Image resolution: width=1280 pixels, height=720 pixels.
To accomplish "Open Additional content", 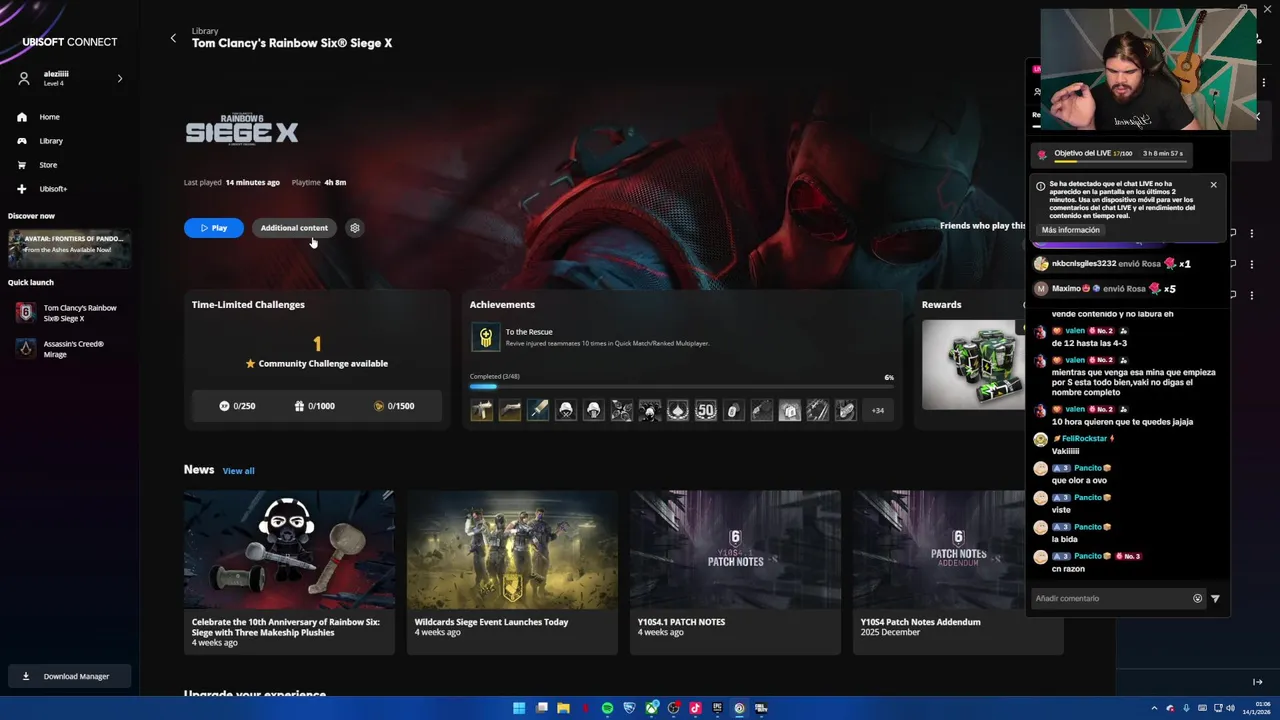I will click(294, 228).
